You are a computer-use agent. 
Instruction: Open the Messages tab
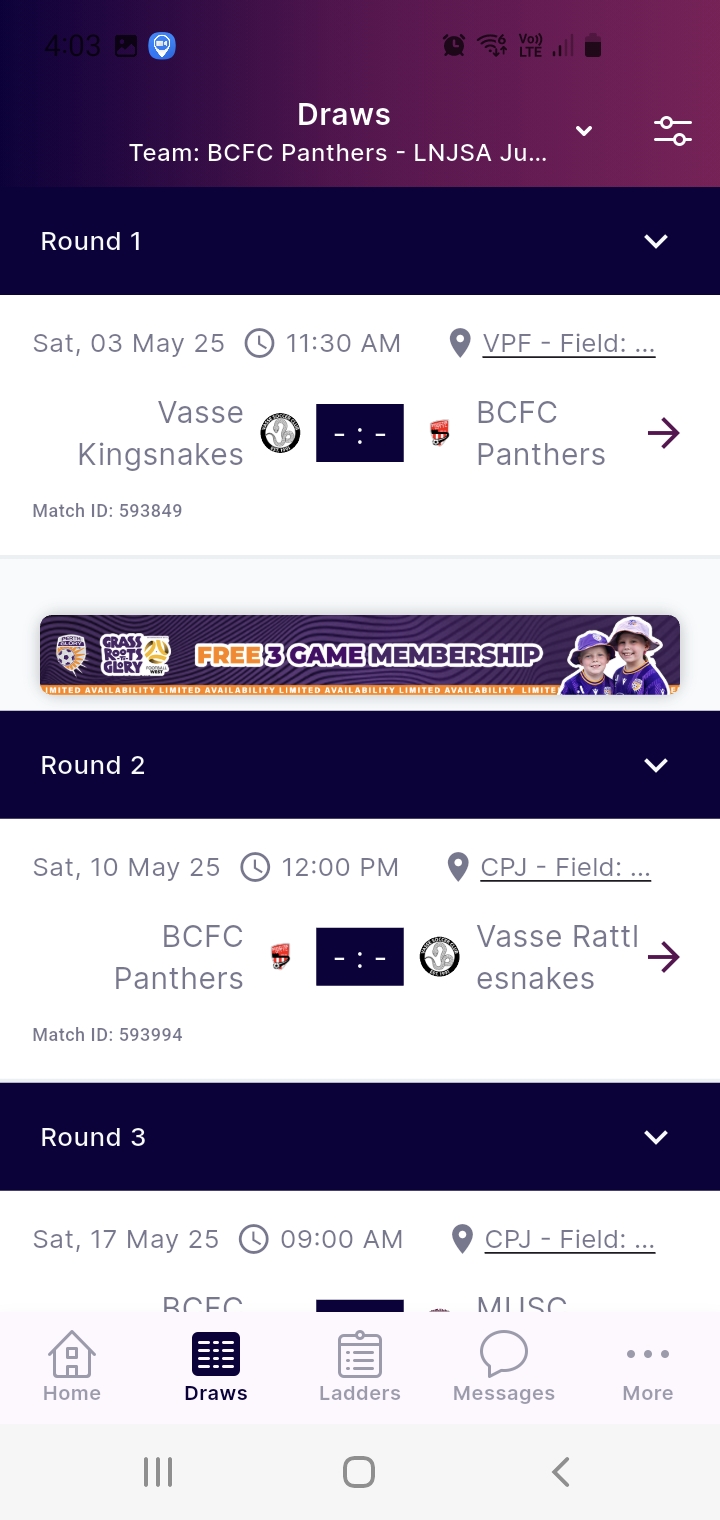pyautogui.click(x=504, y=1366)
